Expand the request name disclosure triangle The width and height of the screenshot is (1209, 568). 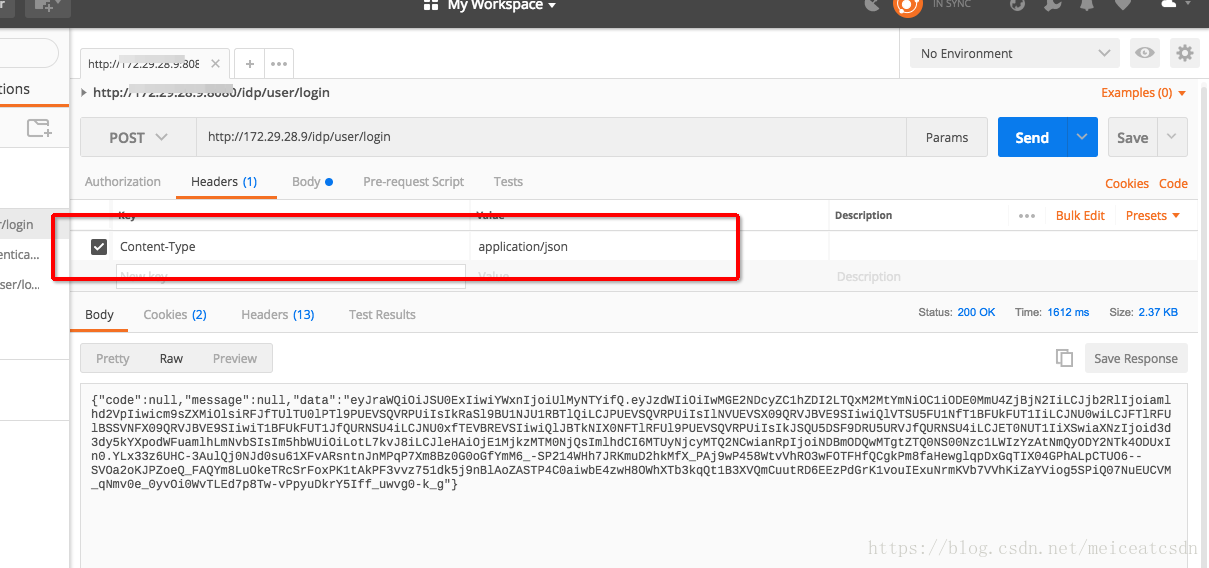tap(84, 92)
